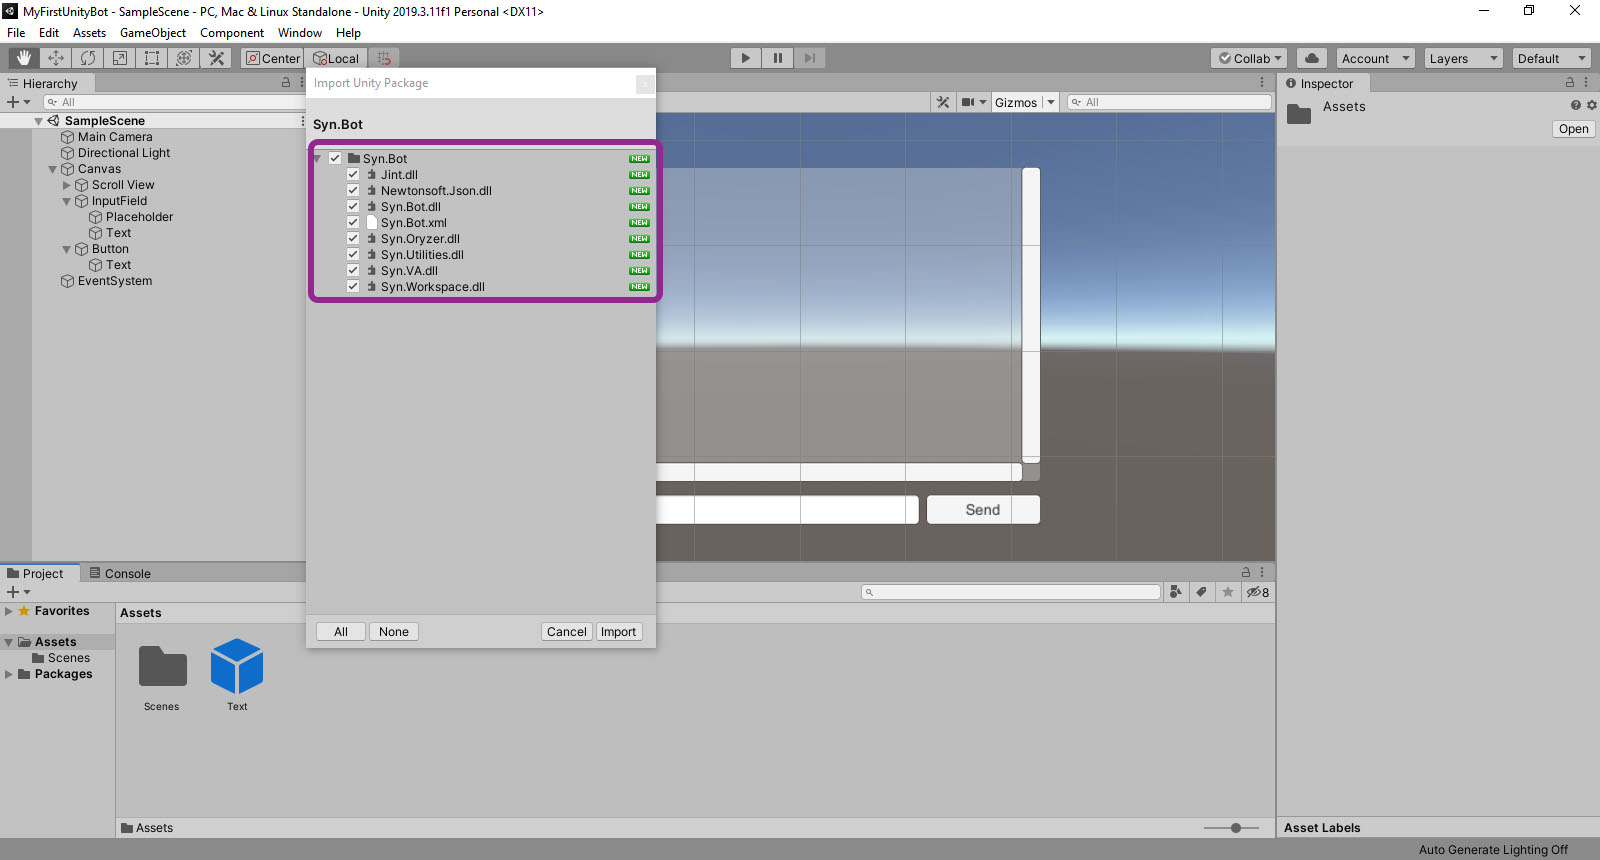Screen dimensions: 1600x860
Task: Collapse Button object in Hierarchy
Action: click(67, 249)
